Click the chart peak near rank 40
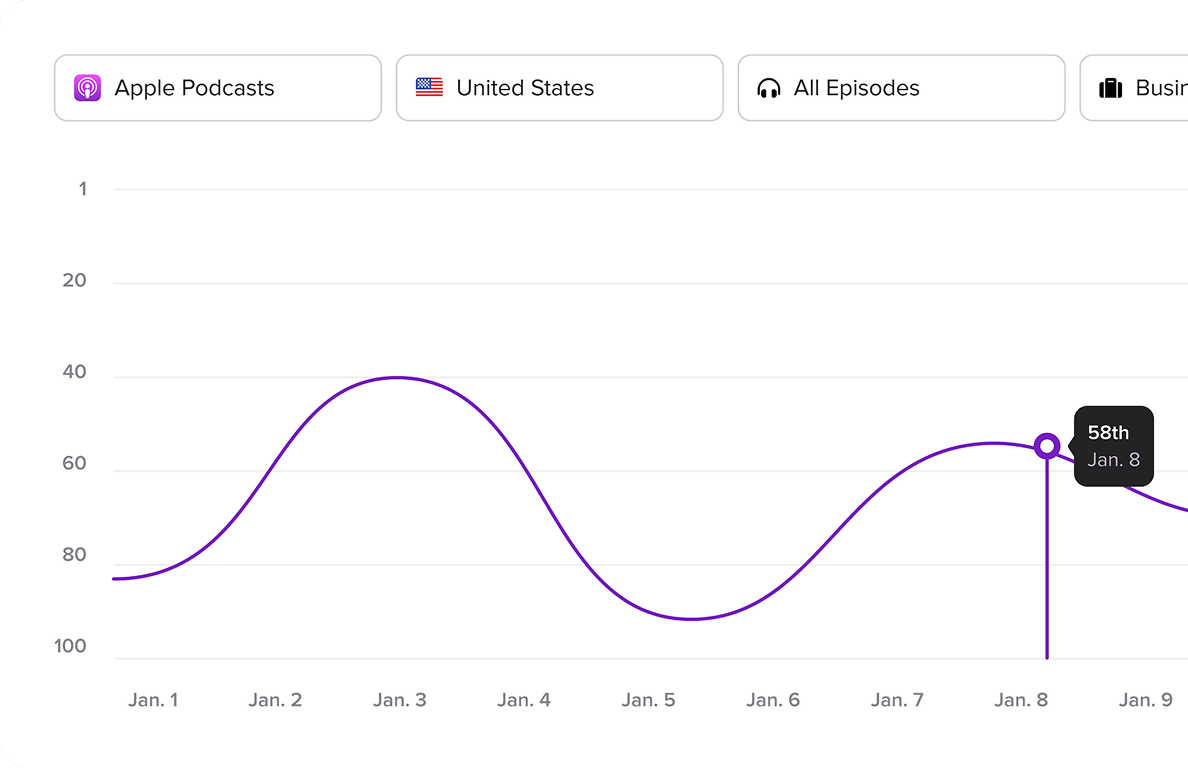Screen dimensions: 1188x768 (x=398, y=377)
